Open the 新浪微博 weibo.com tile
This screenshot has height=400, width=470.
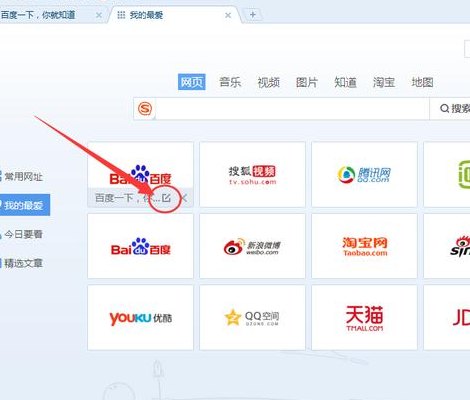pos(252,246)
